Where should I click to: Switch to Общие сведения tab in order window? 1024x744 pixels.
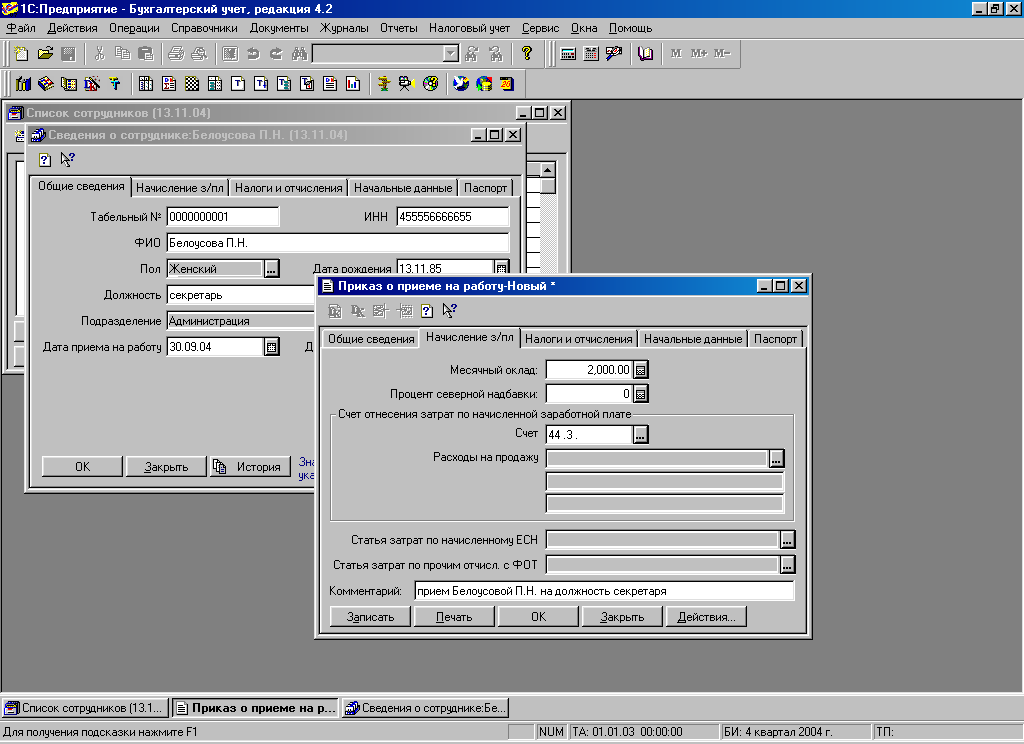tap(371, 338)
